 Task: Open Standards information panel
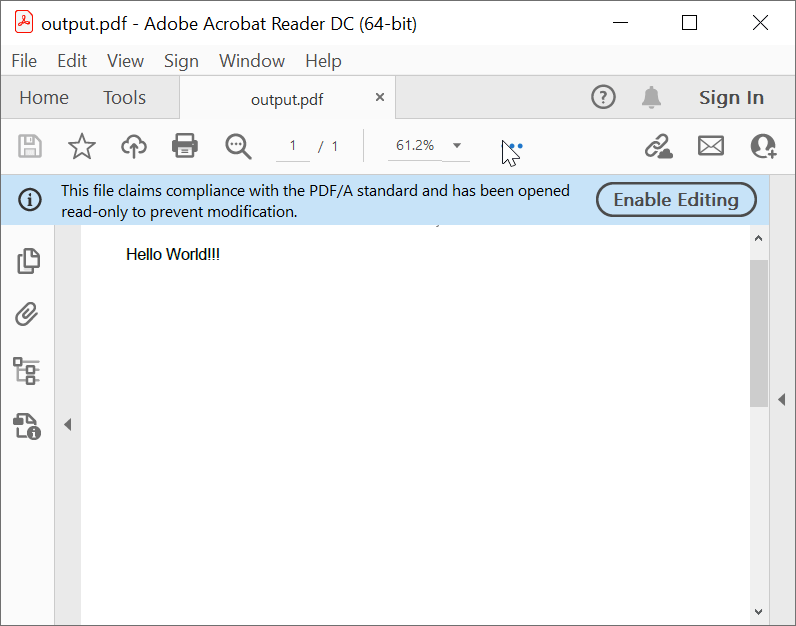click(27, 426)
